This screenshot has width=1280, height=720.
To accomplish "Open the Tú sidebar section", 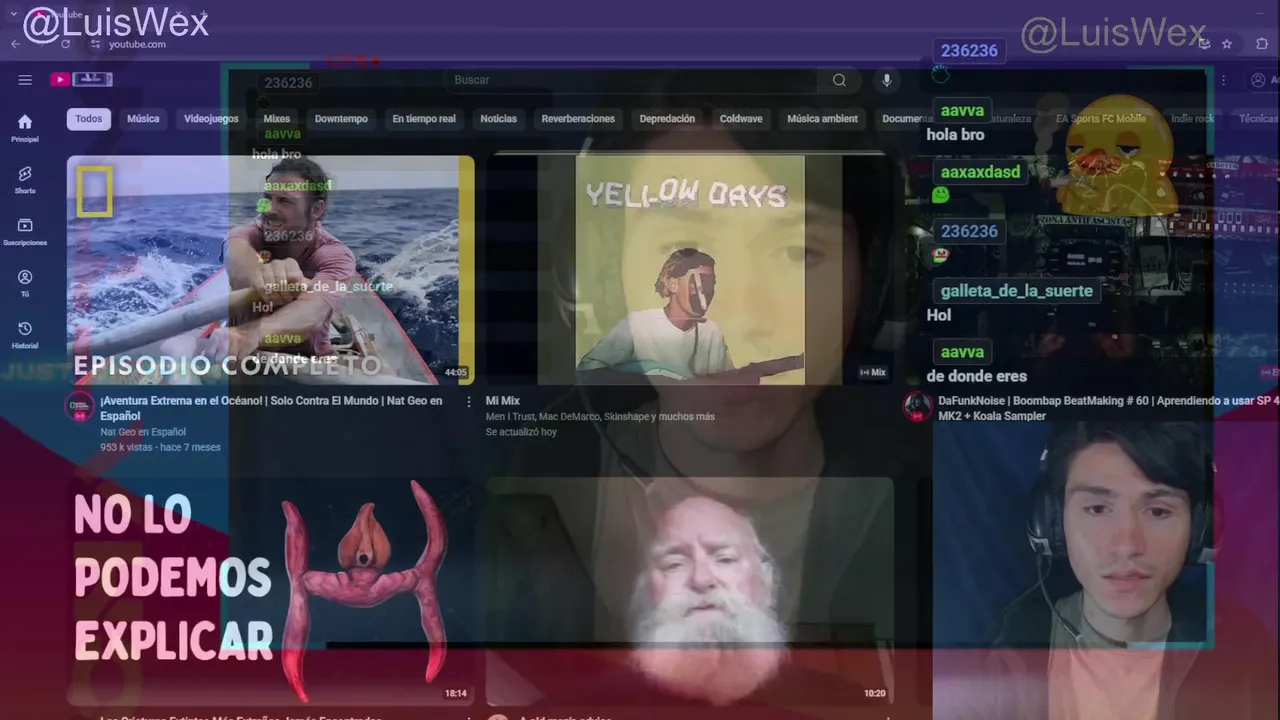I will point(25,283).
